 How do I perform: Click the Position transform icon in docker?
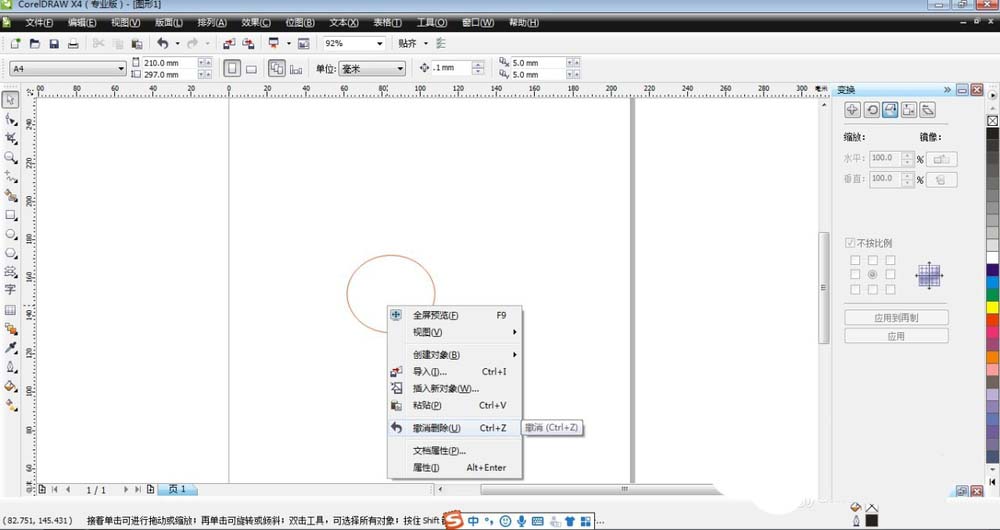[x=852, y=110]
